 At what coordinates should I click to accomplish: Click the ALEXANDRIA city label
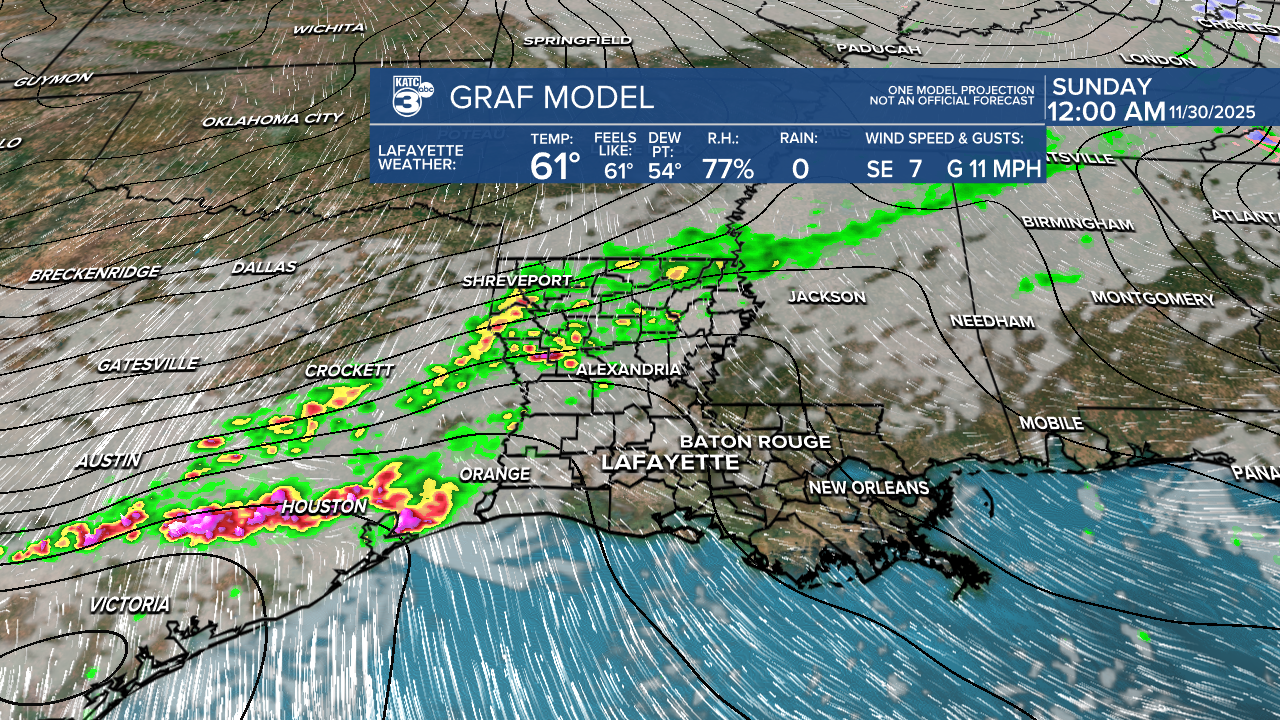[628, 369]
